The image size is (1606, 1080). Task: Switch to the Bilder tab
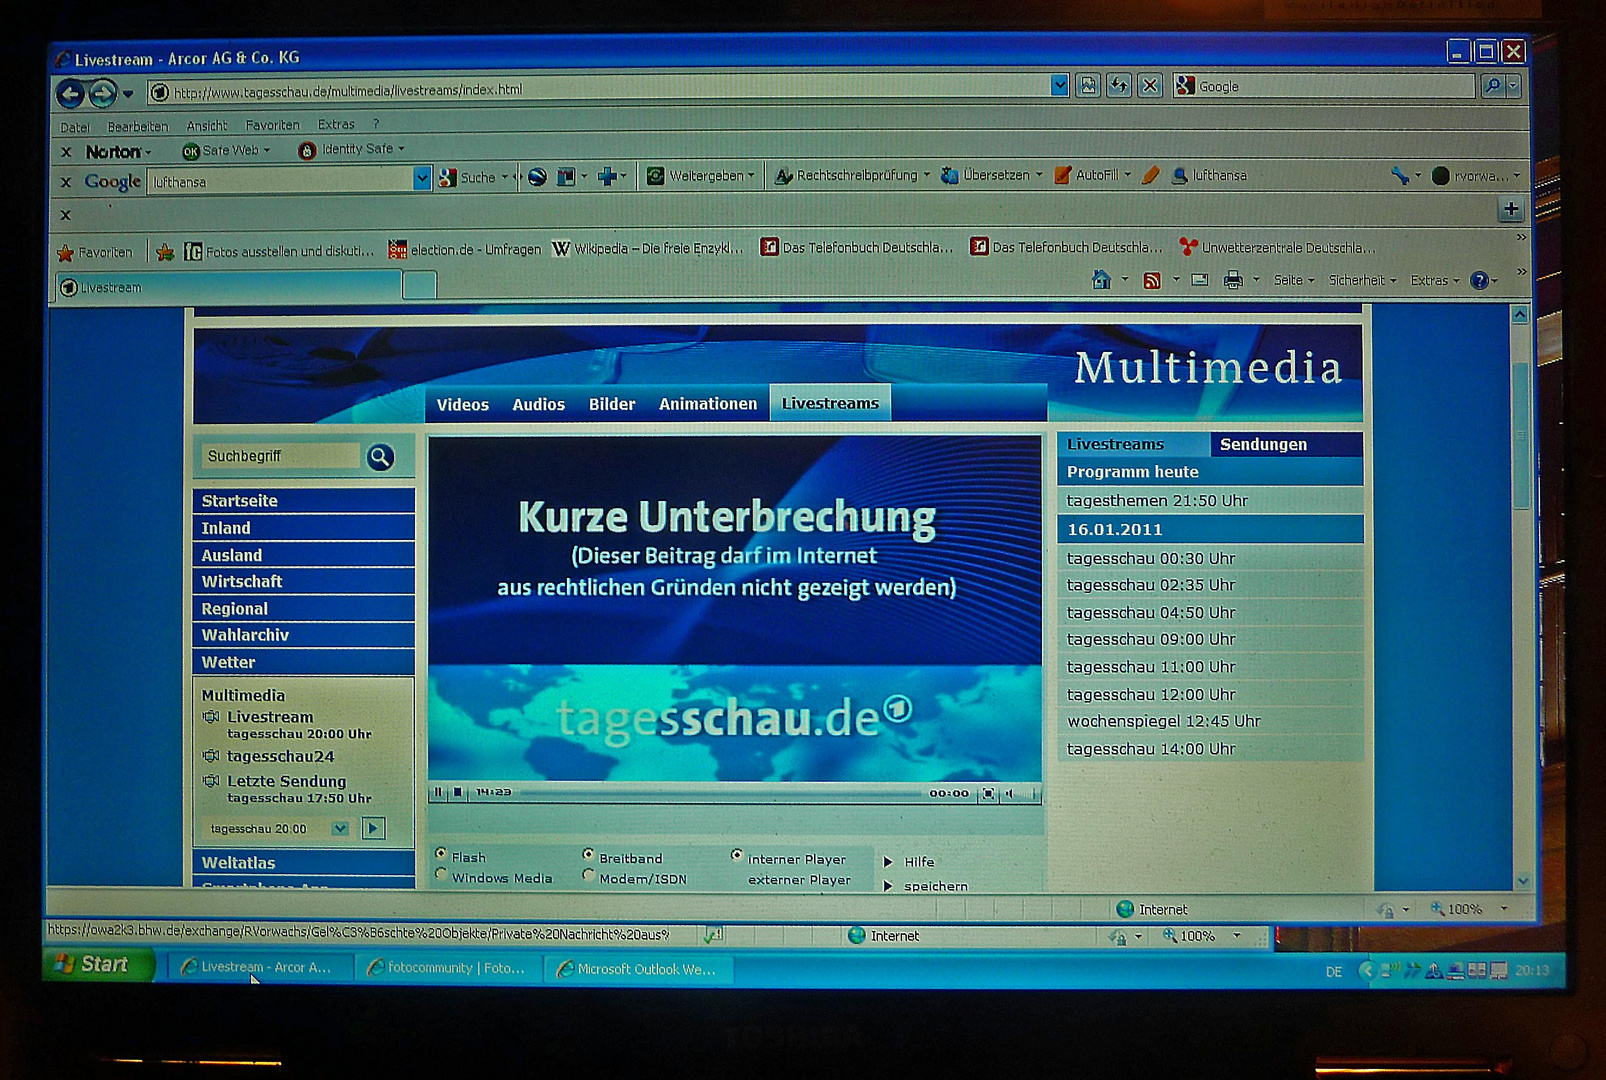pos(612,404)
